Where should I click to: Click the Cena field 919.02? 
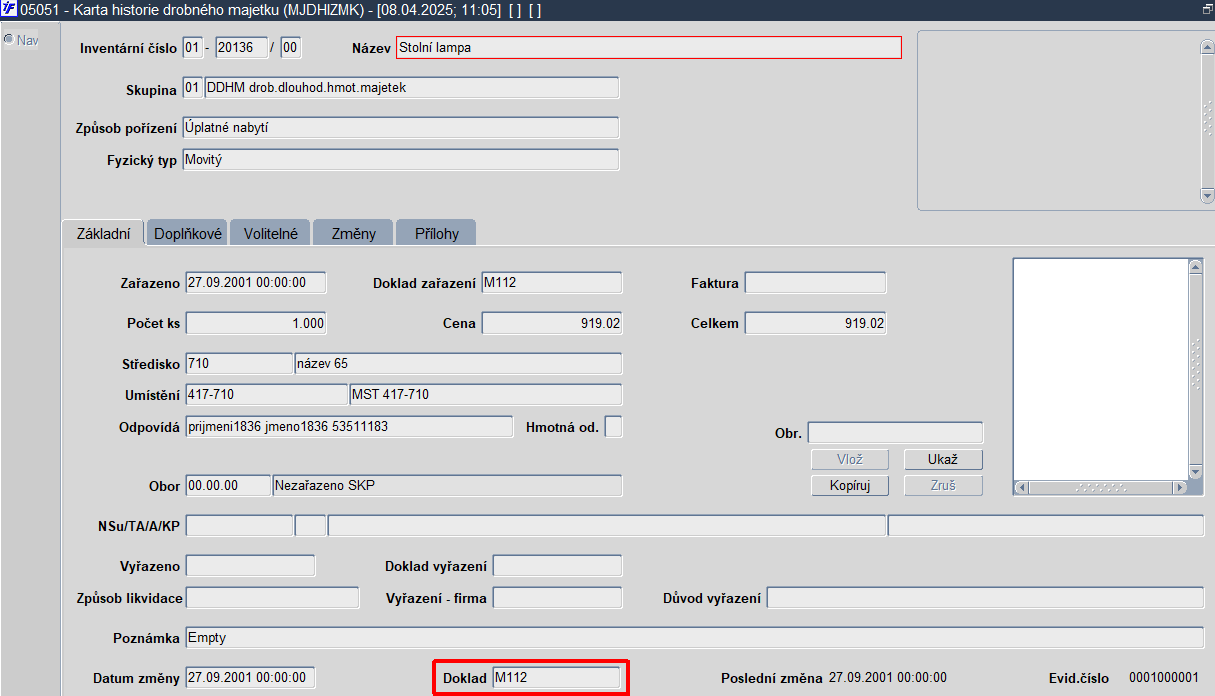coord(552,323)
